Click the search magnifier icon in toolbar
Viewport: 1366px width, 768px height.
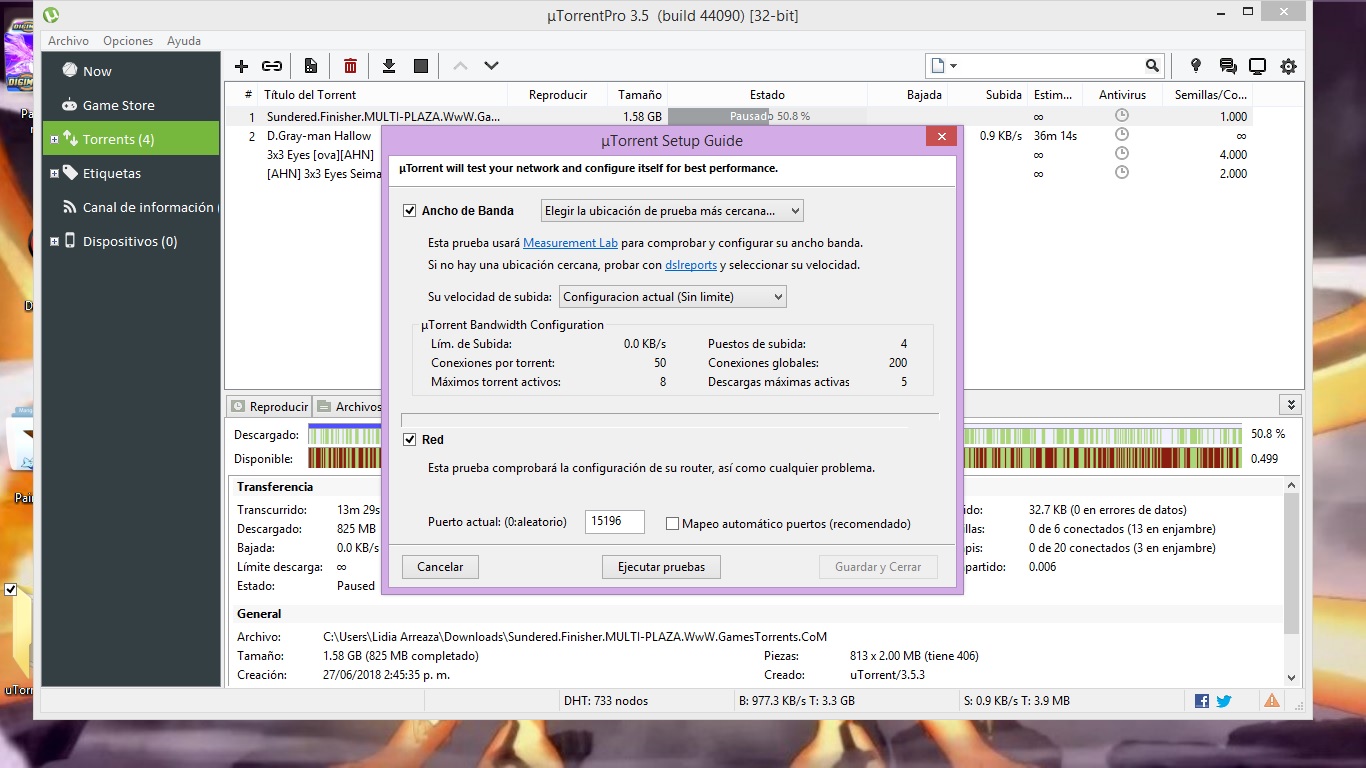1153,66
